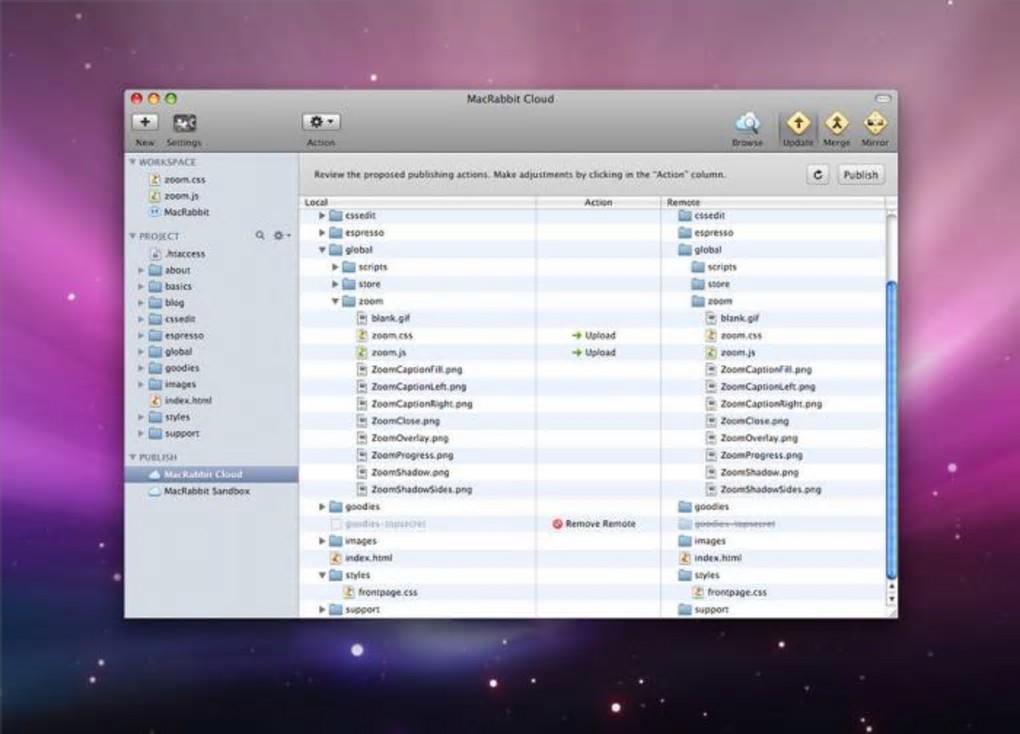Select the Mirror publish mode icon
Viewport: 1020px width, 734px height.
(x=875, y=122)
